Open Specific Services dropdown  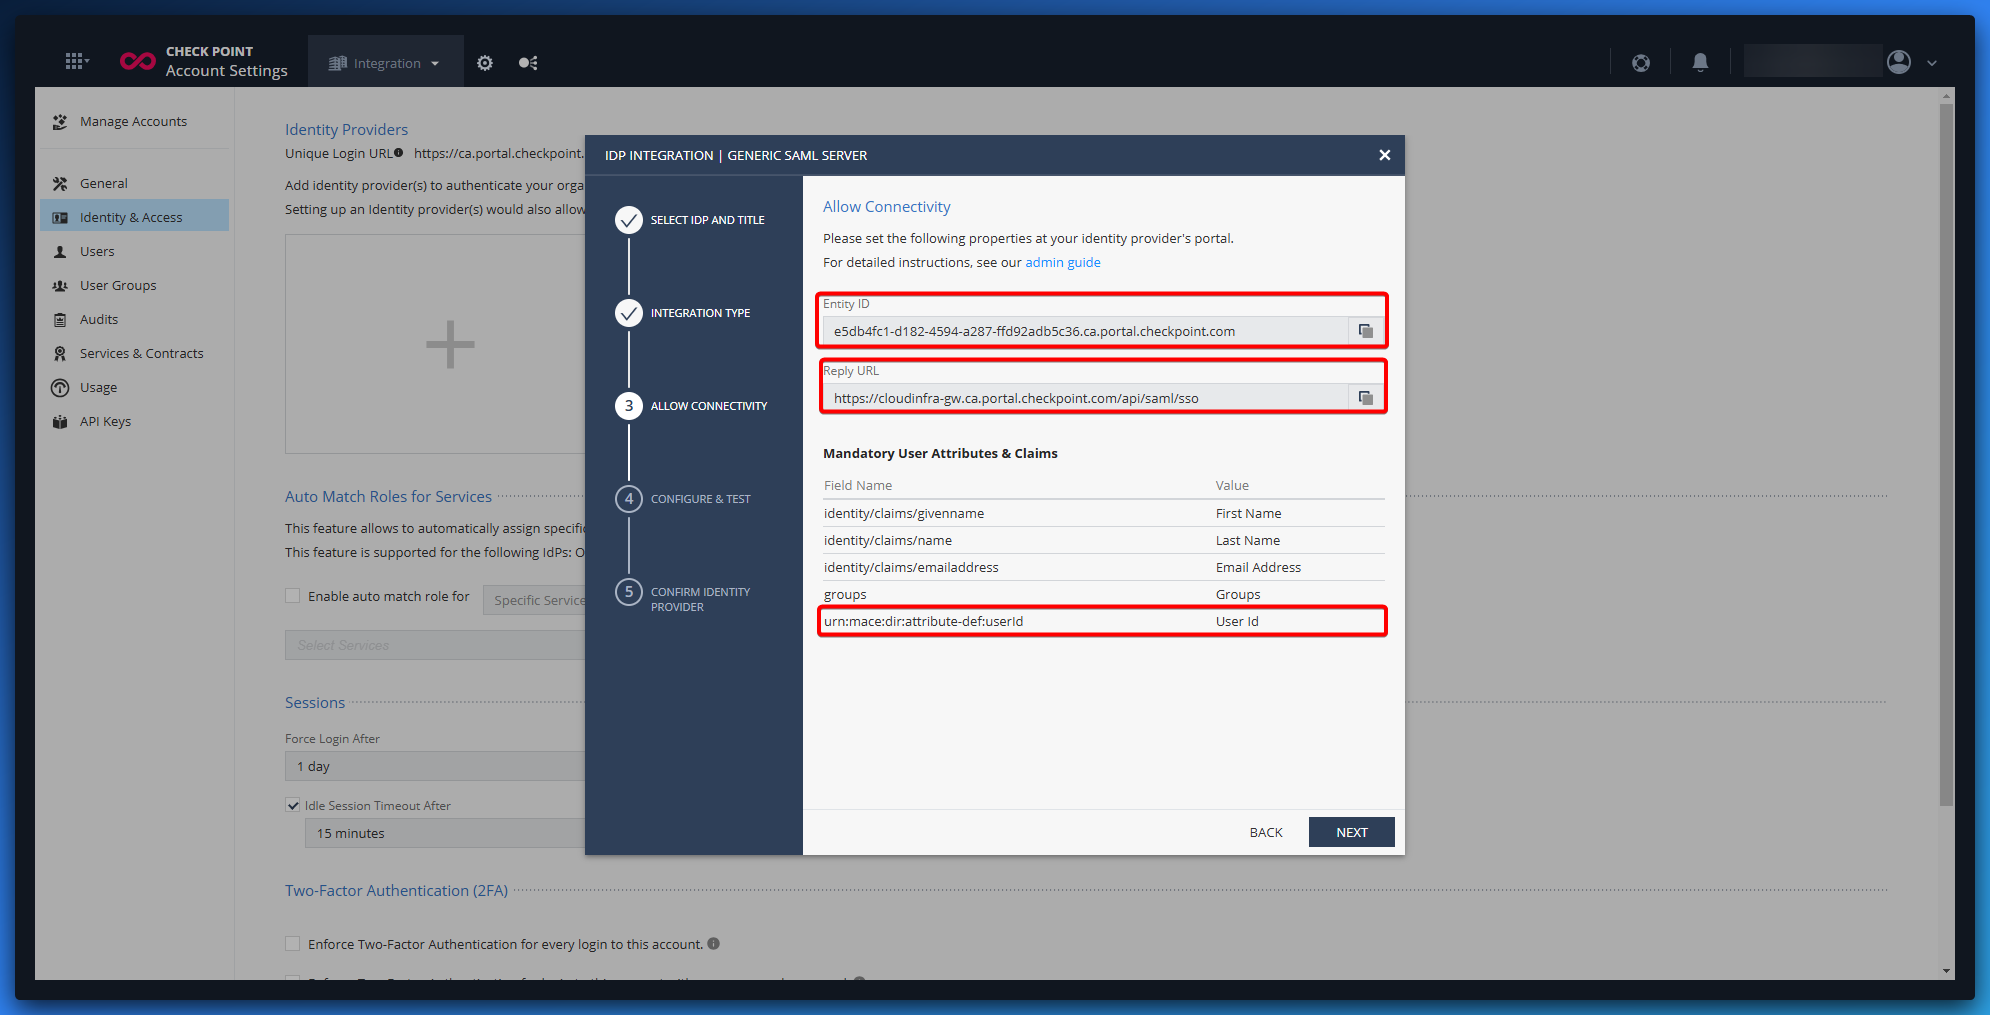[534, 600]
